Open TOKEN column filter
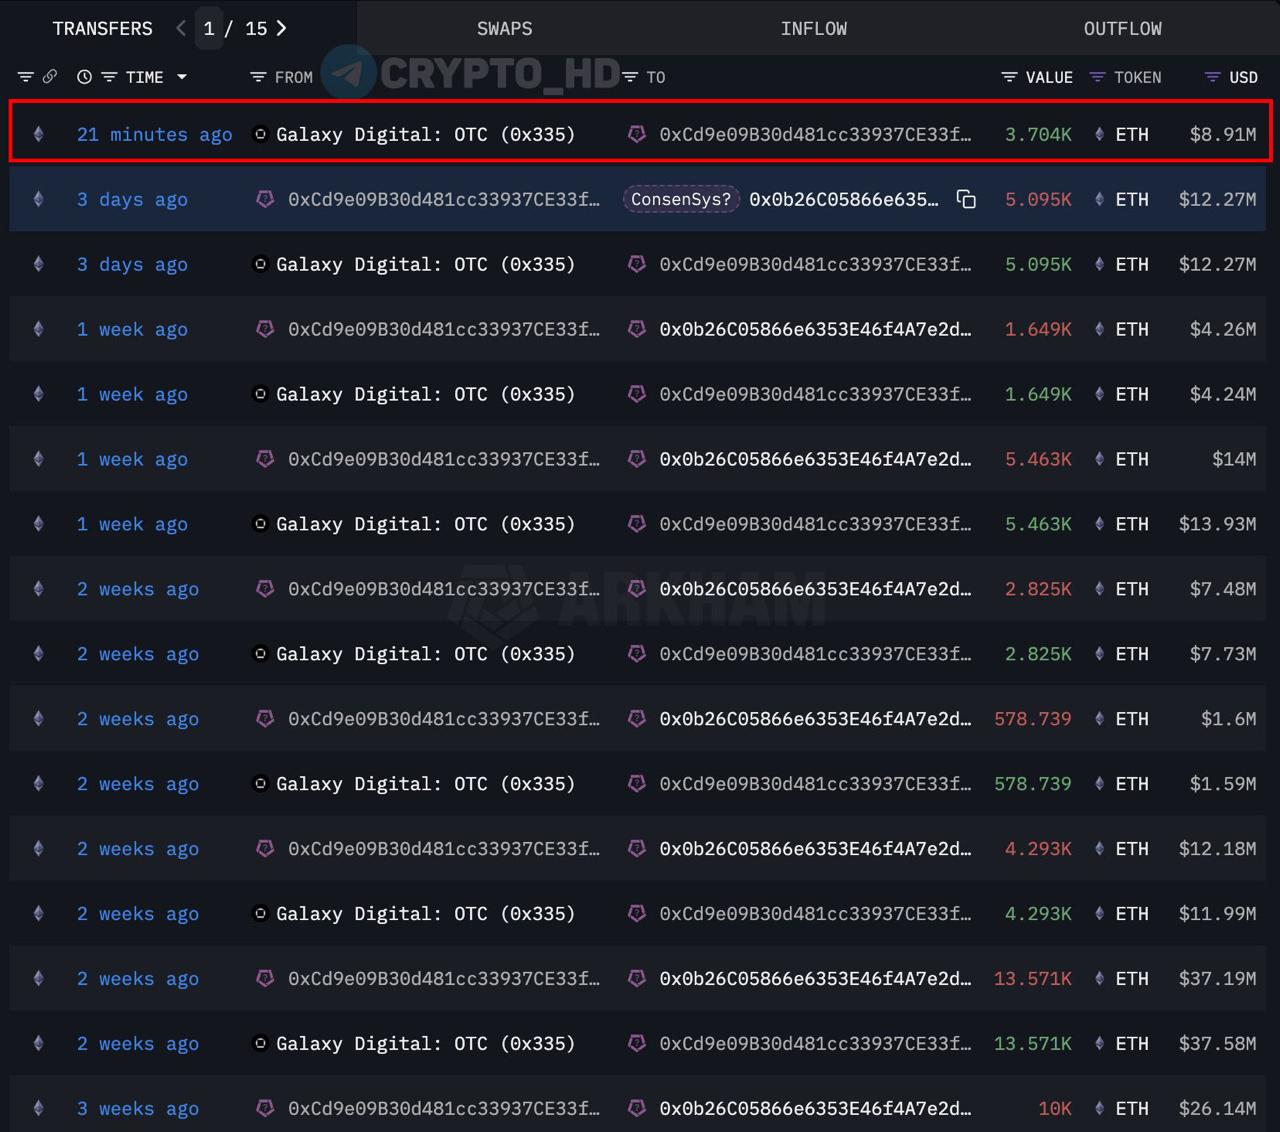The image size is (1280, 1132). tap(1097, 77)
